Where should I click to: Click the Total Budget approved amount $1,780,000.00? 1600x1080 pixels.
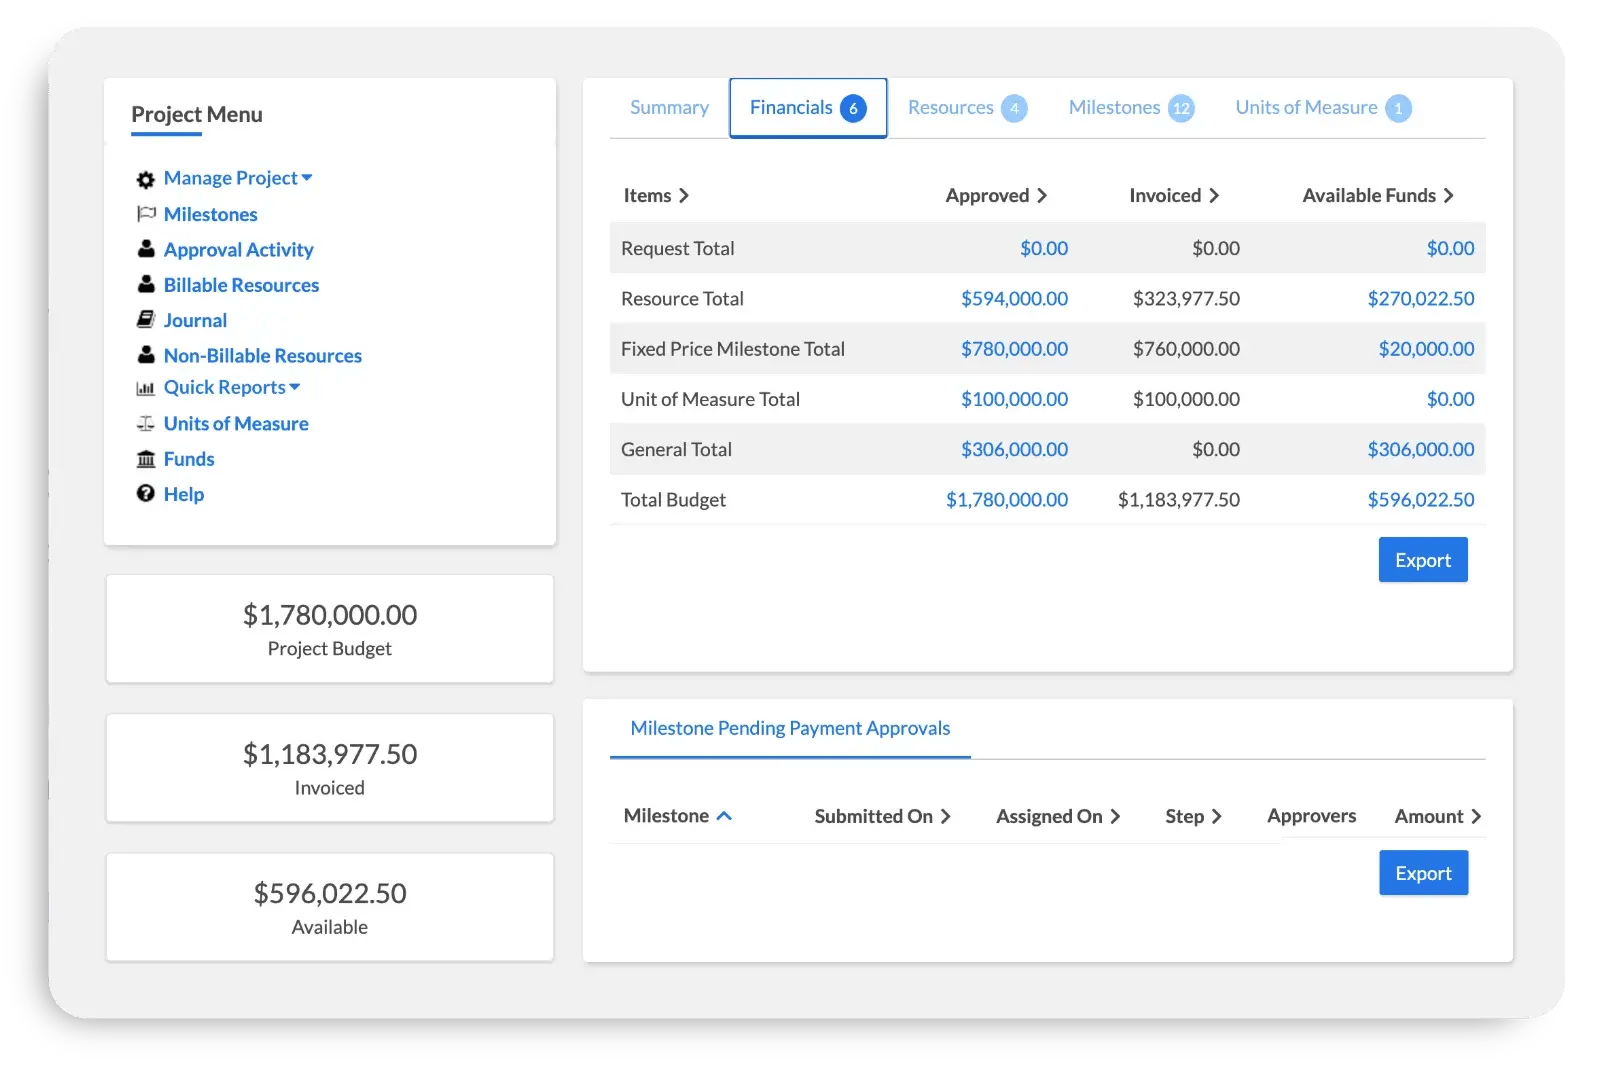[x=1006, y=500]
